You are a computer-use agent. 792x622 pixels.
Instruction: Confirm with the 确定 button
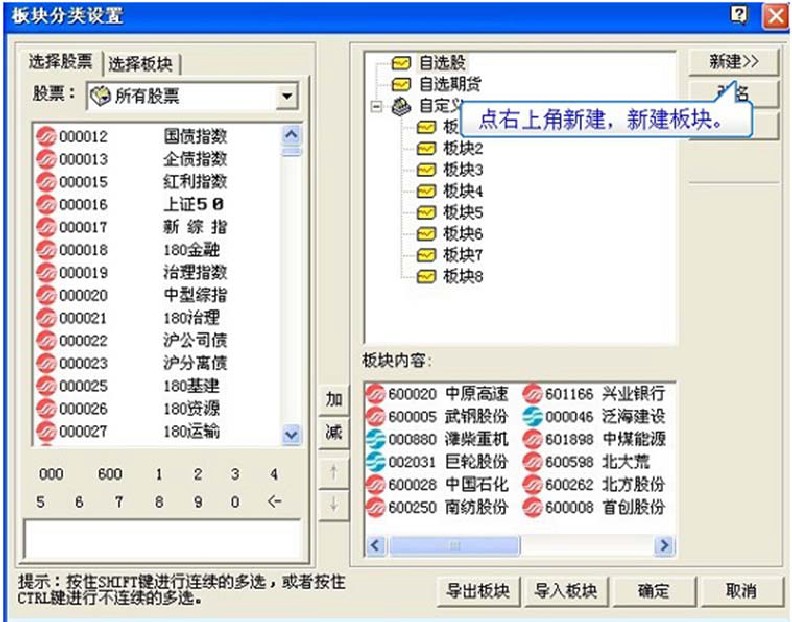tap(653, 591)
